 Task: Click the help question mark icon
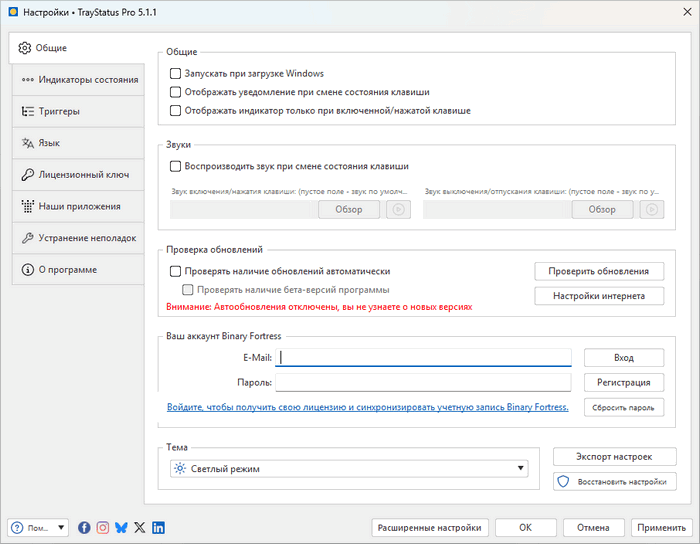(17, 527)
